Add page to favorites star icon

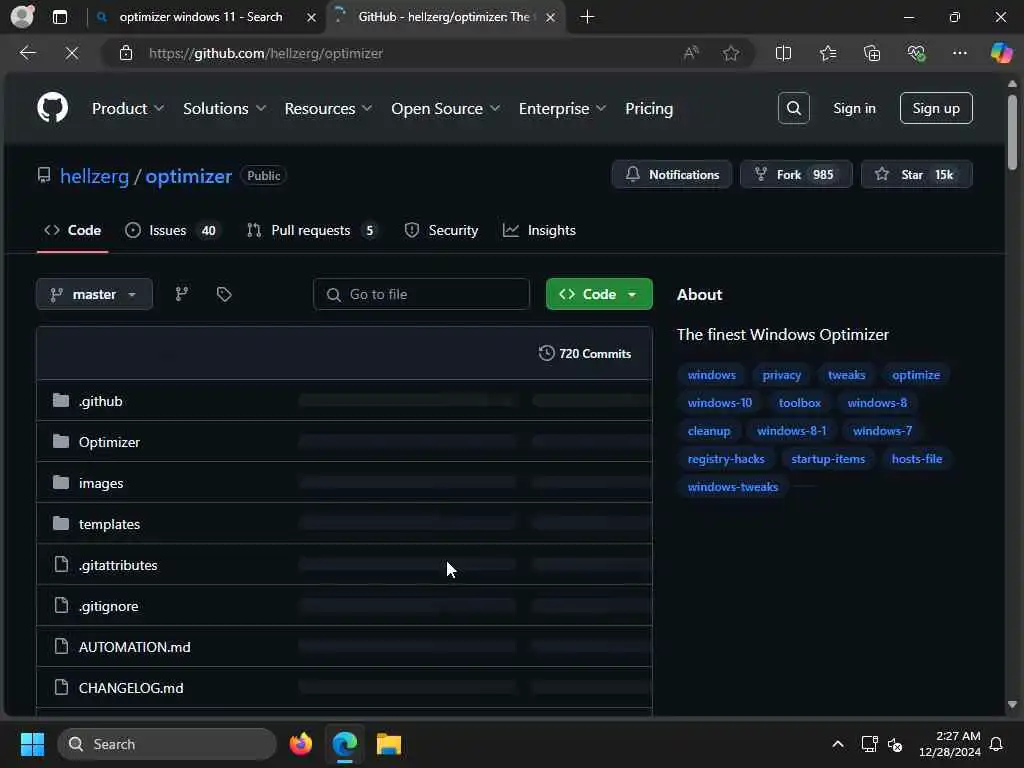tap(731, 53)
